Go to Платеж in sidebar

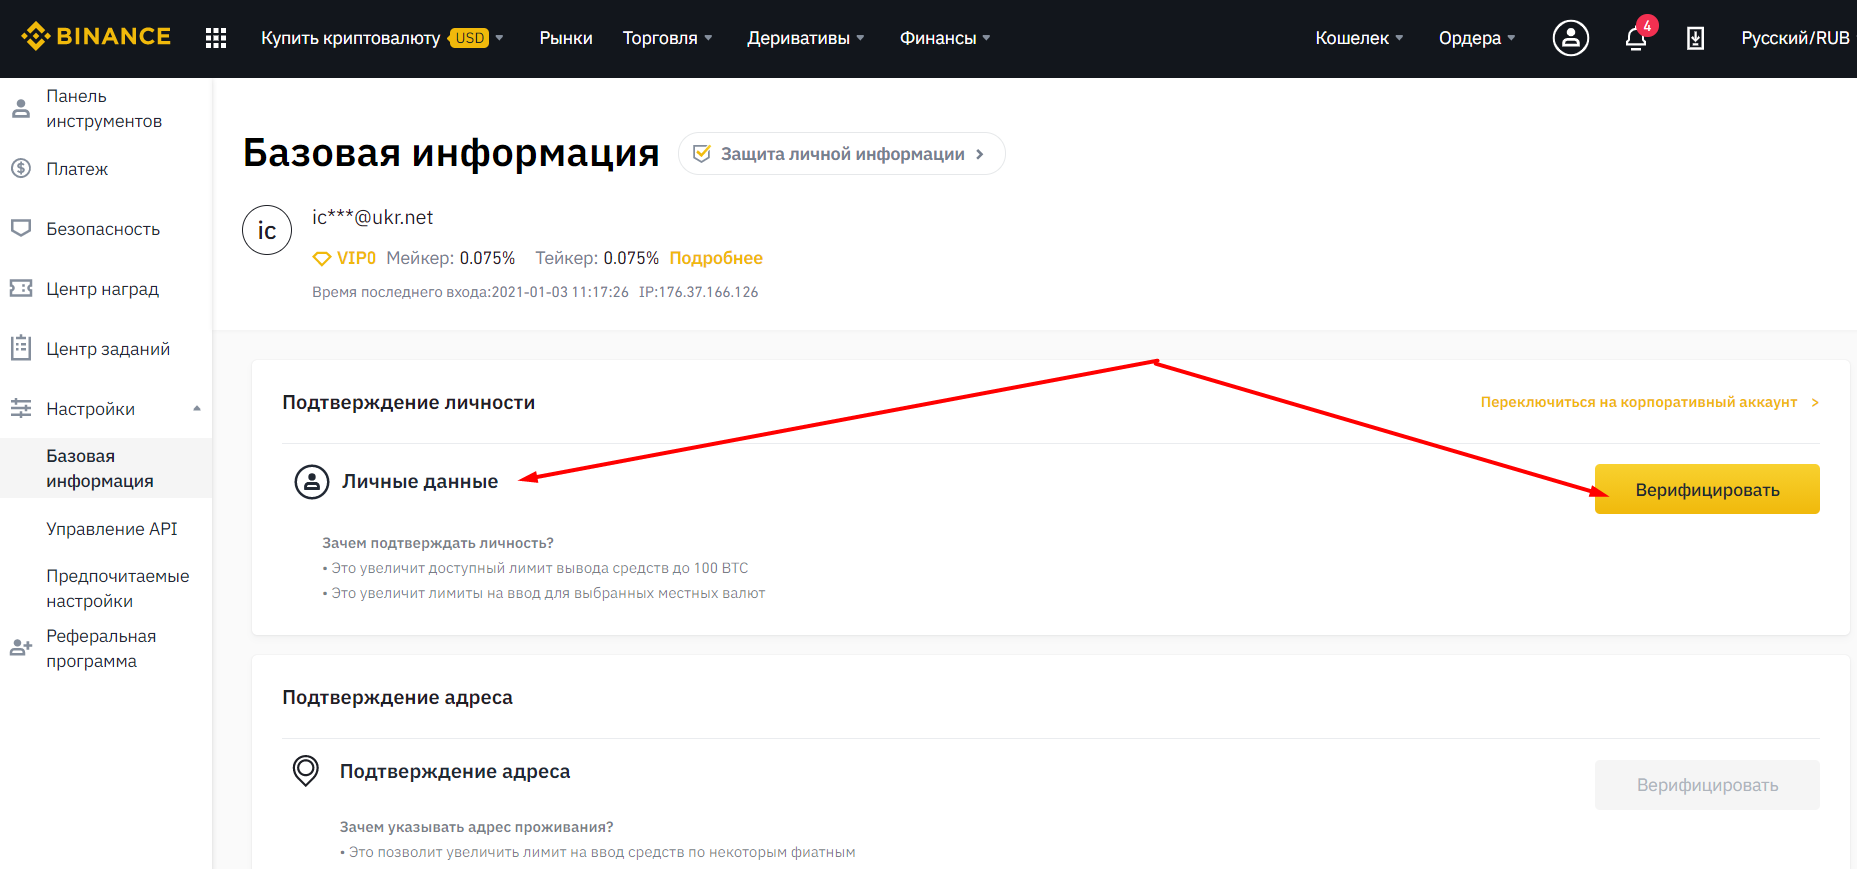(x=77, y=169)
